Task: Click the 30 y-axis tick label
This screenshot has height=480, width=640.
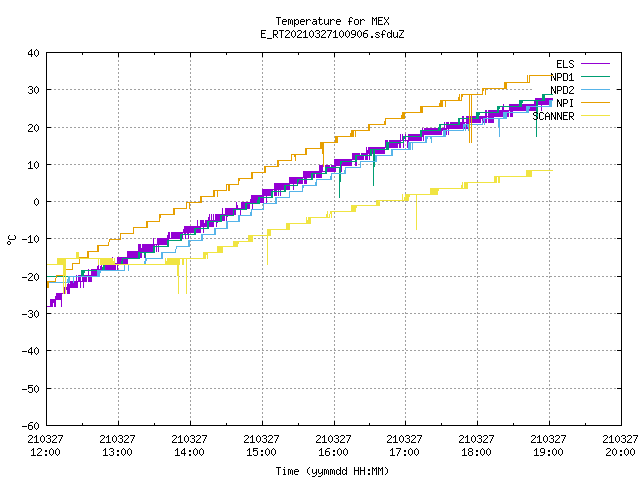Action: click(x=33, y=90)
